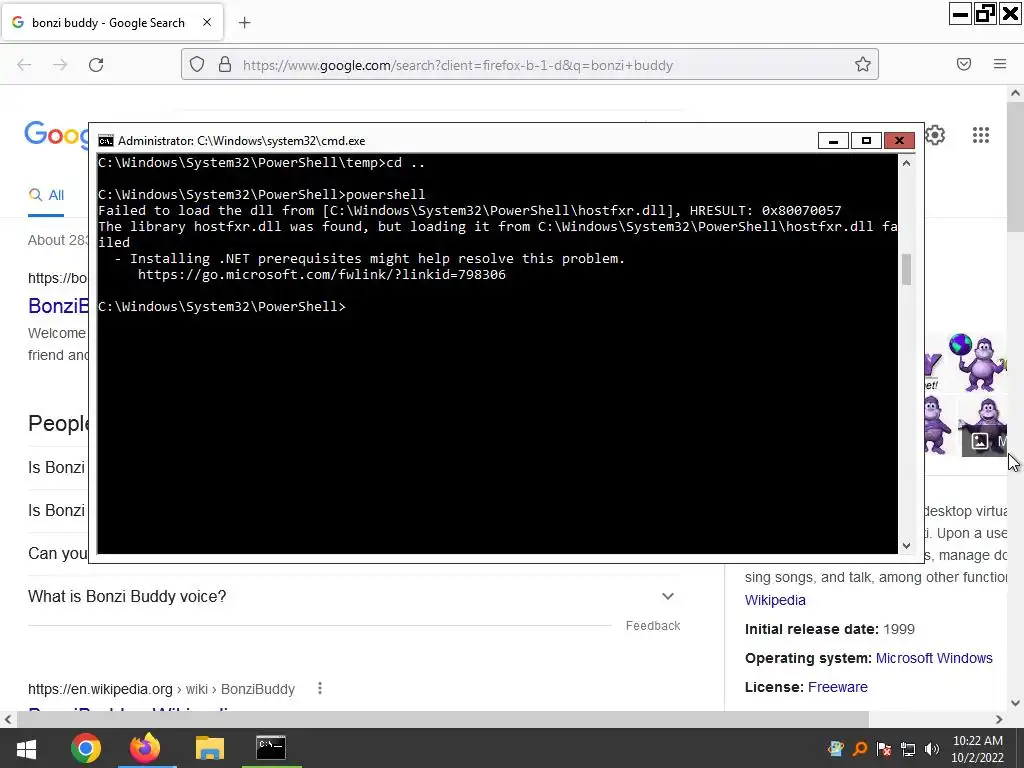Click cmd scrollbar down arrow
Viewport: 1024px width, 768px height.
(x=906, y=546)
